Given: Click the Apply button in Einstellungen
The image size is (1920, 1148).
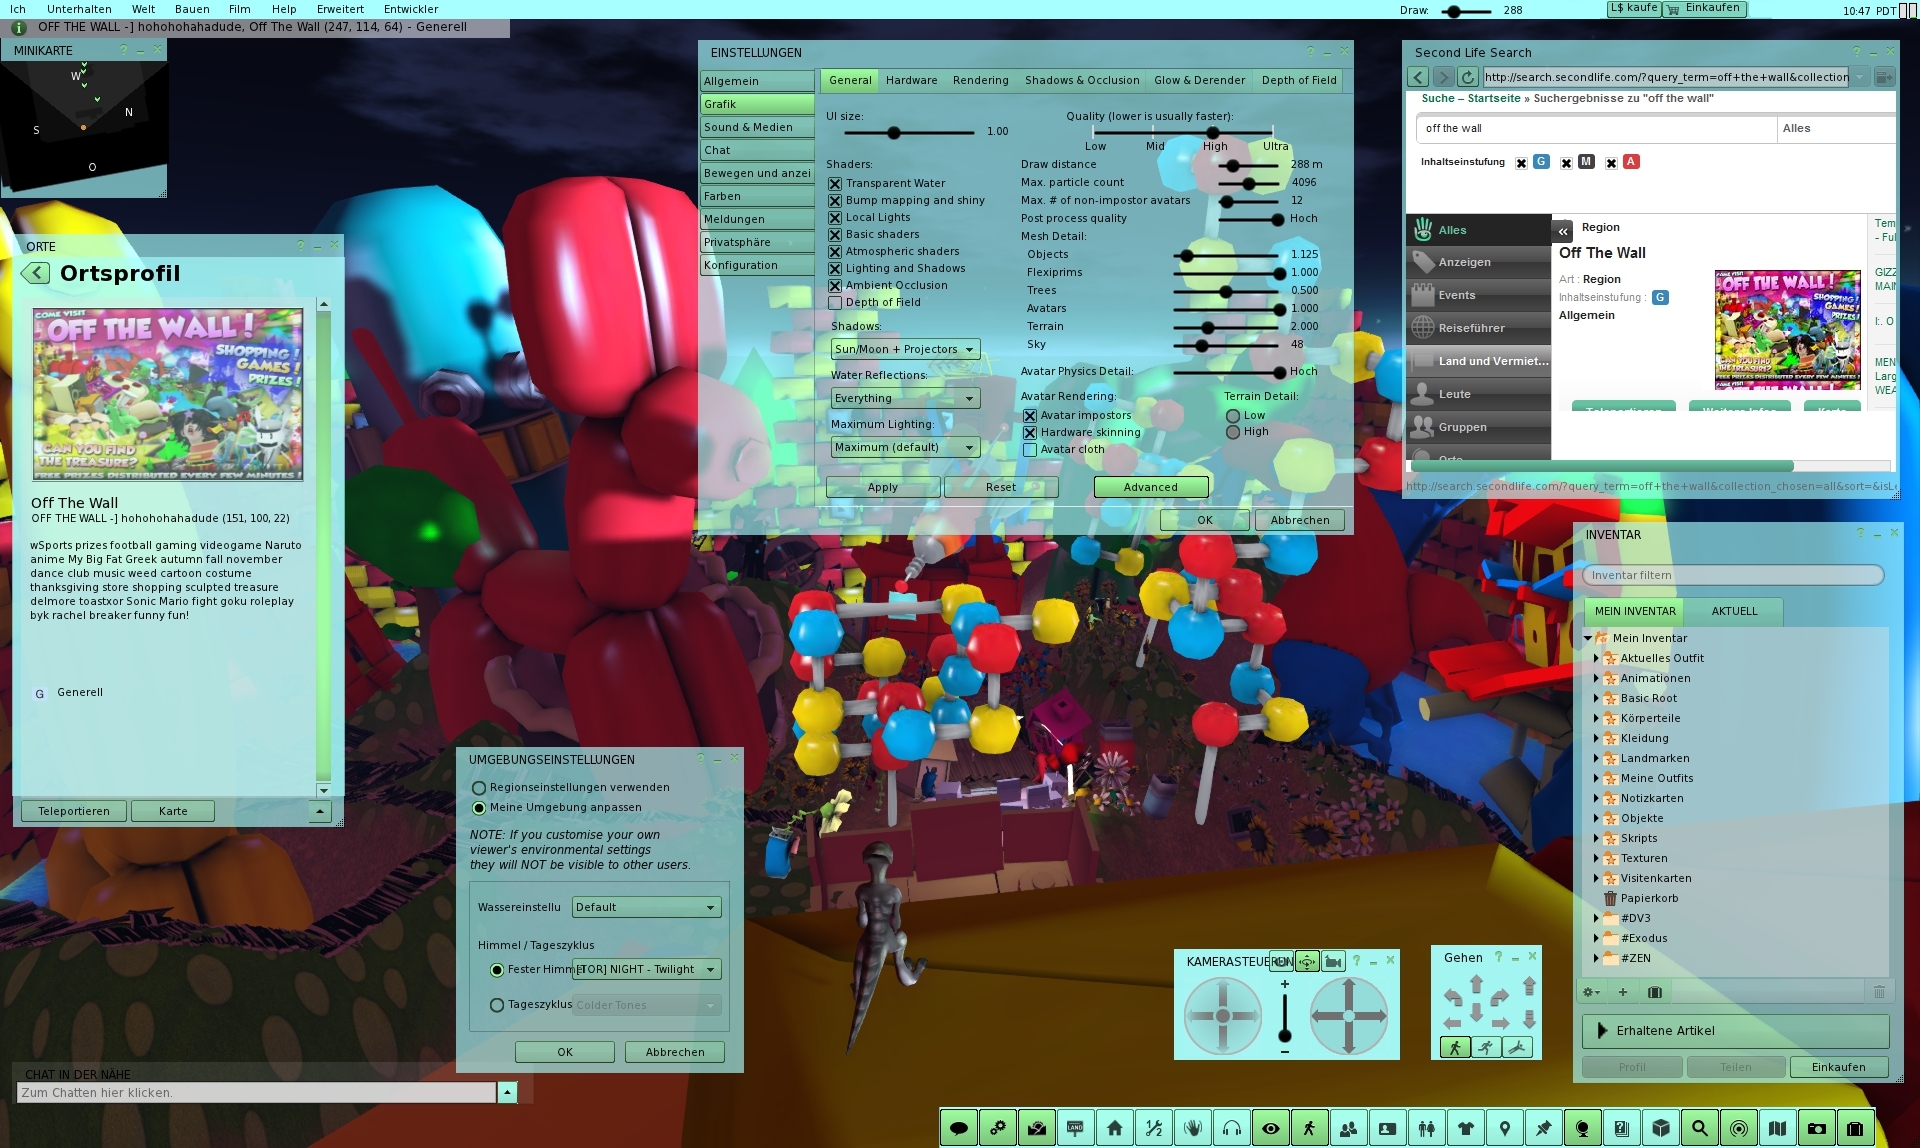Looking at the screenshot, I should tap(883, 487).
